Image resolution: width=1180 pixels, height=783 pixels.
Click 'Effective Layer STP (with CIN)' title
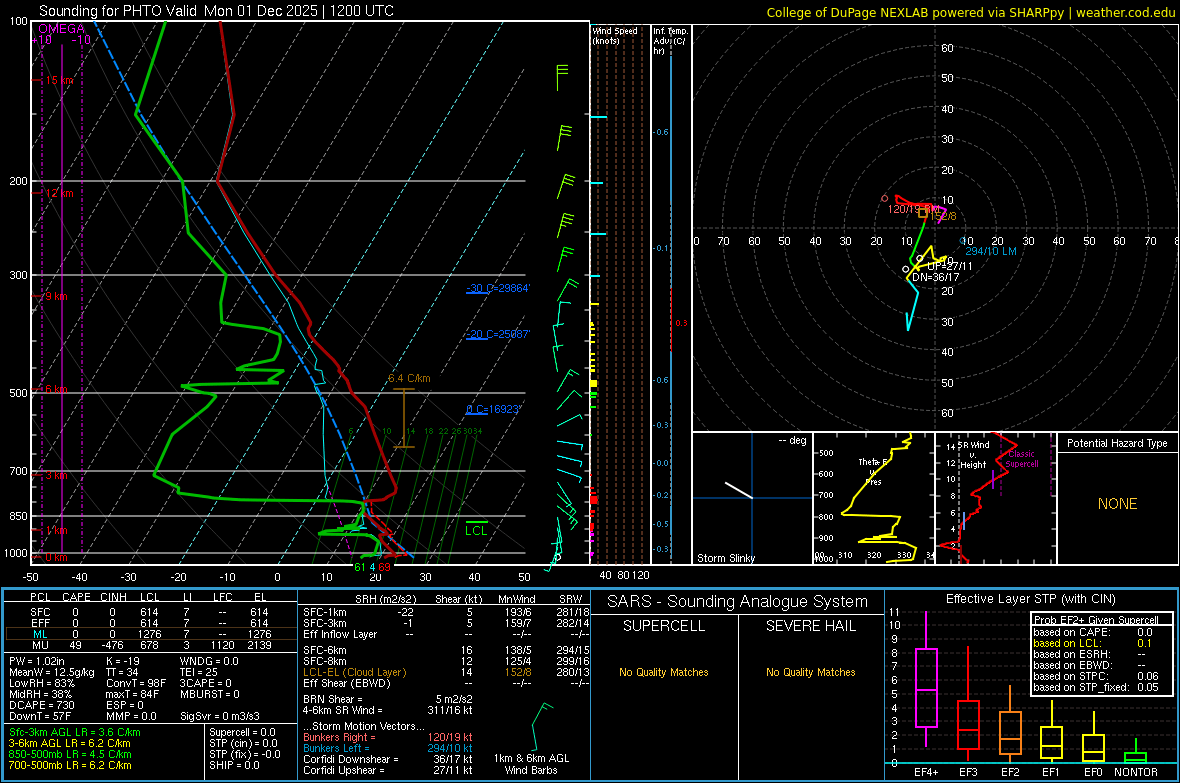click(x=1031, y=599)
